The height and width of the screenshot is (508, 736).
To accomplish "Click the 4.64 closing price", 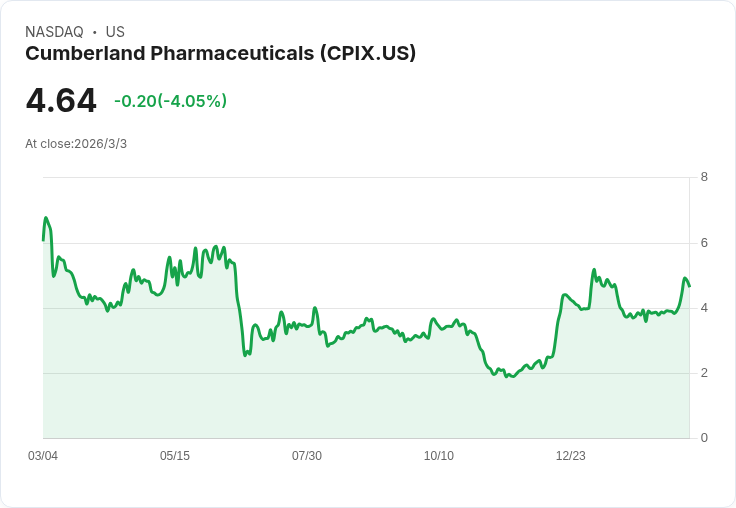I will point(61,100).
